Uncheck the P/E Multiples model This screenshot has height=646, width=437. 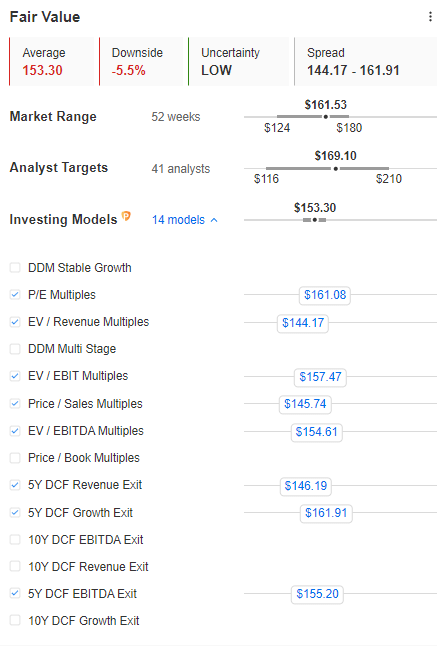coord(15,295)
